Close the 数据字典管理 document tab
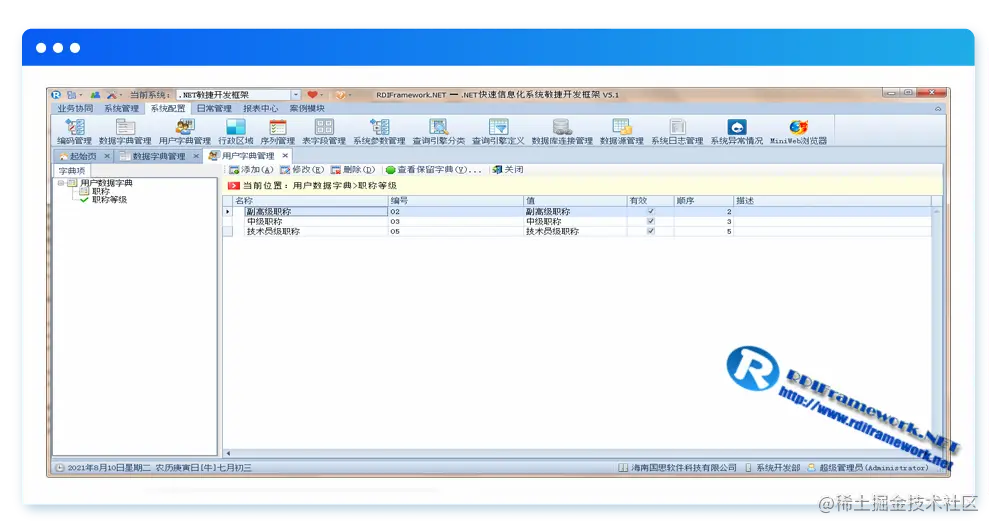Screen dimensions: 996x531 pos(196,156)
